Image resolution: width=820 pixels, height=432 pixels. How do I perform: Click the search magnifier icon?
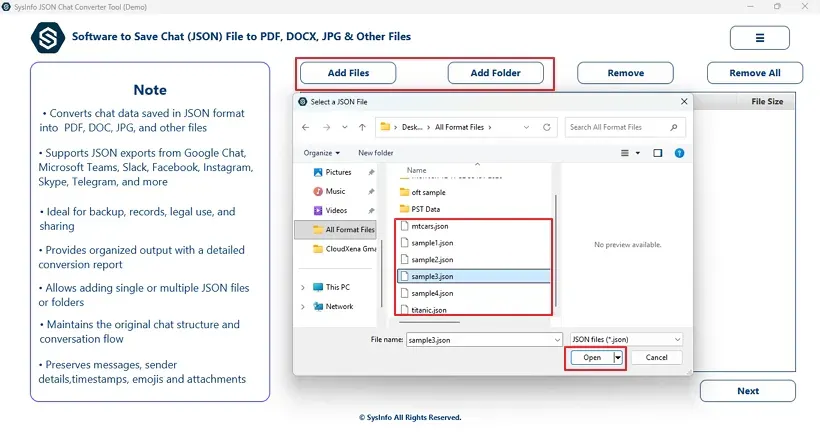tap(674, 127)
